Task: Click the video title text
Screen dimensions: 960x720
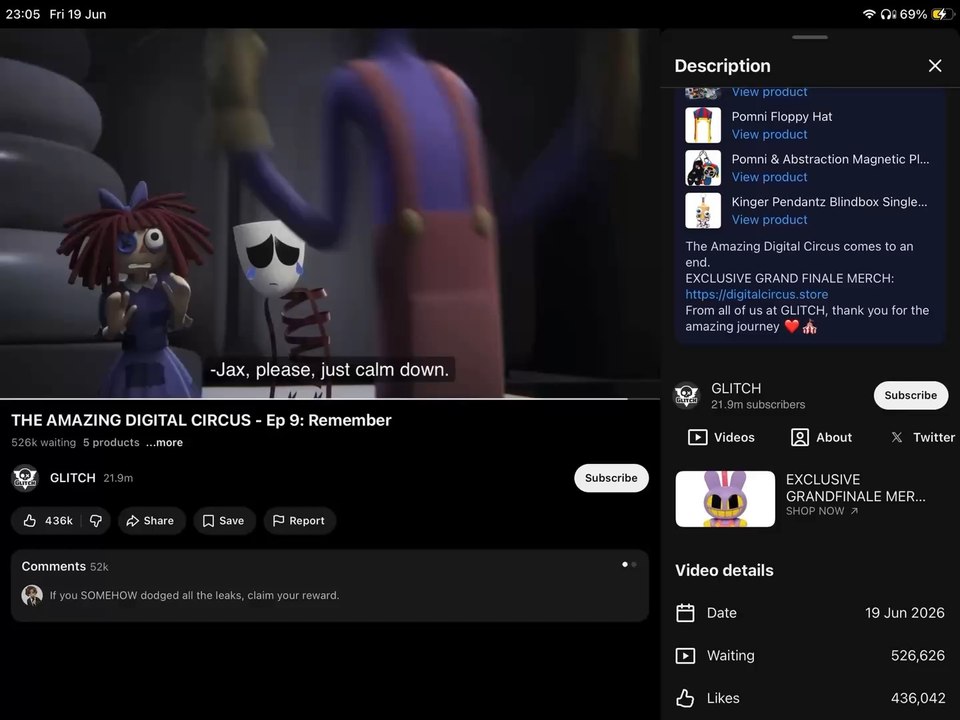Action: point(201,420)
